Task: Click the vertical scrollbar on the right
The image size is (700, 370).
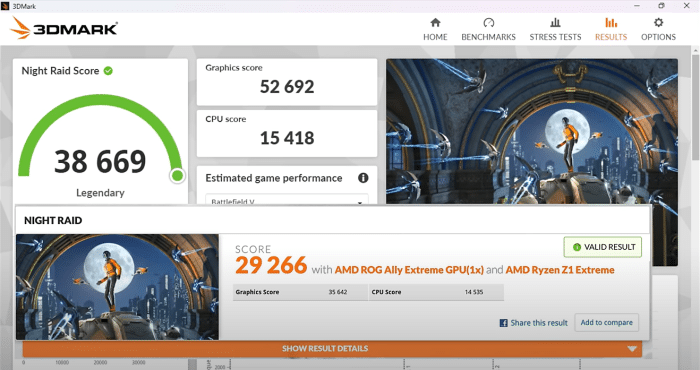Action: [x=696, y=107]
